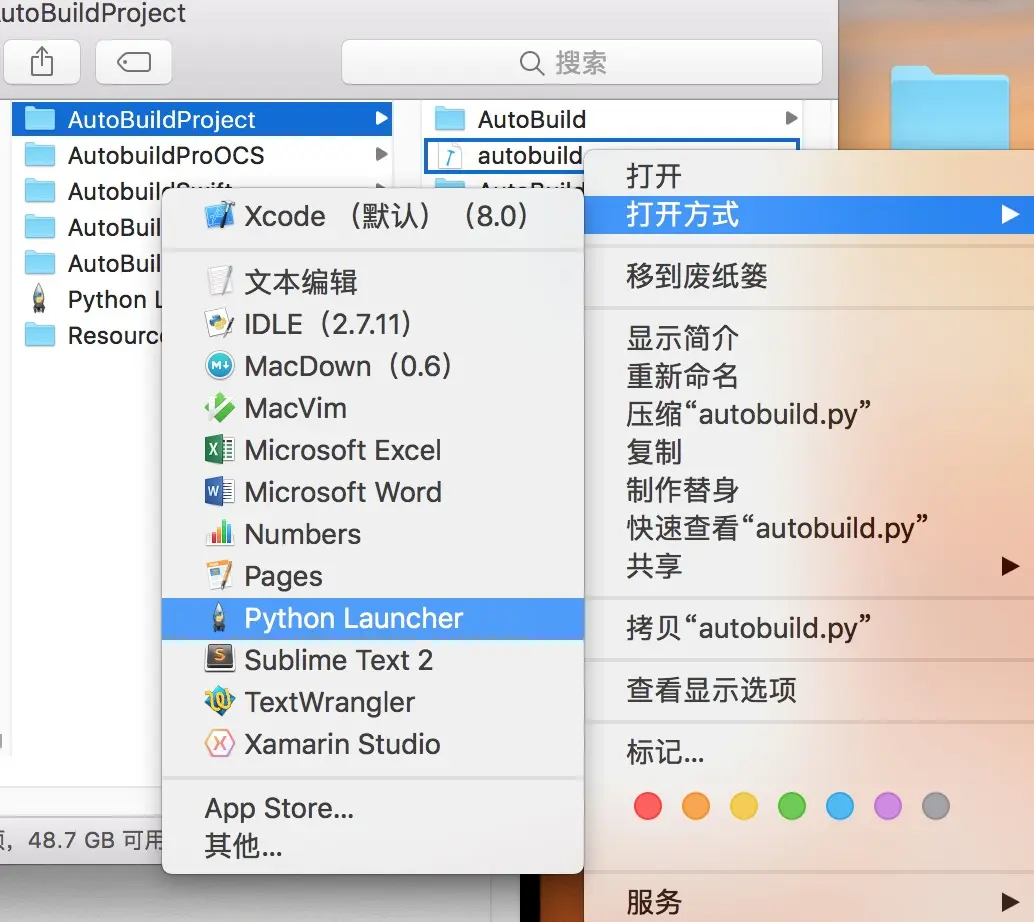The image size is (1034, 922).
Task: Click the Numbers chart icon
Action: tap(220, 534)
